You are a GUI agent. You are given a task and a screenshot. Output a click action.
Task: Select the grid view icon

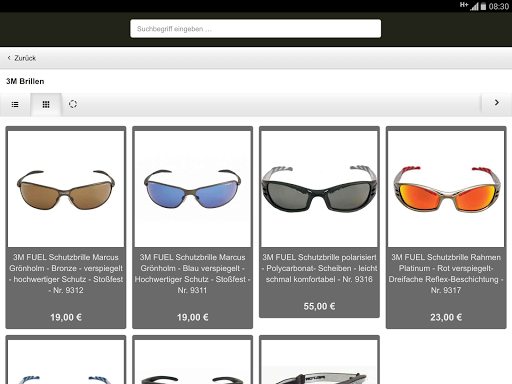click(46, 105)
